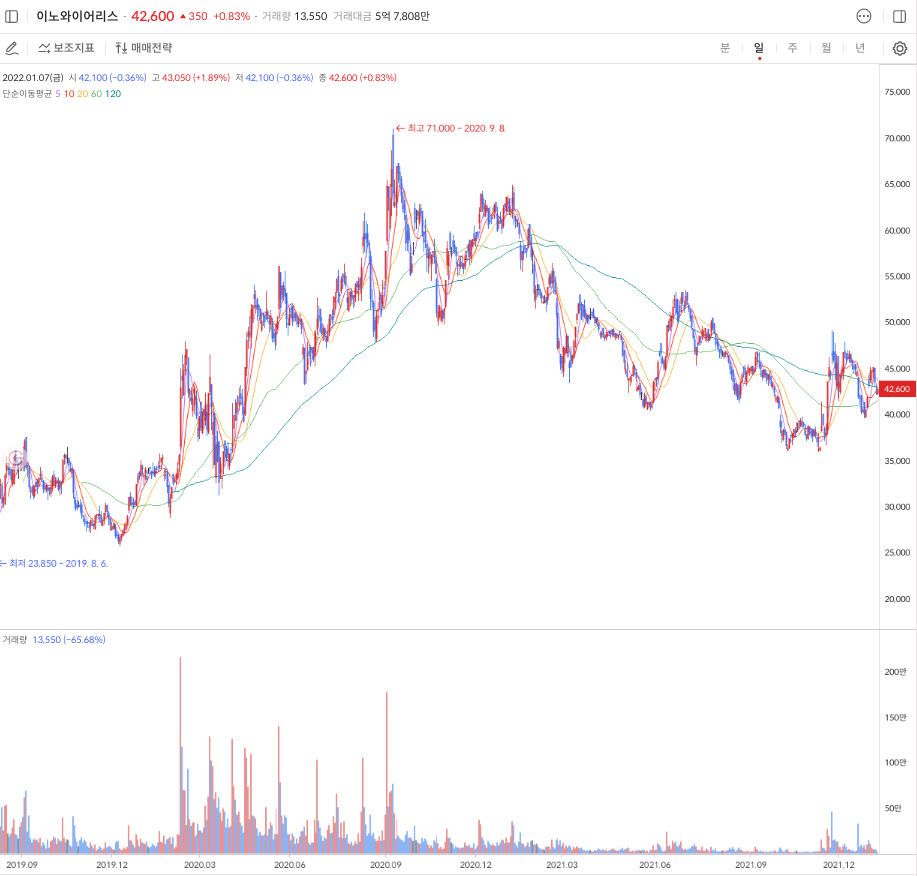
Task: Switch to the 월 monthly timeframe
Action: point(826,48)
